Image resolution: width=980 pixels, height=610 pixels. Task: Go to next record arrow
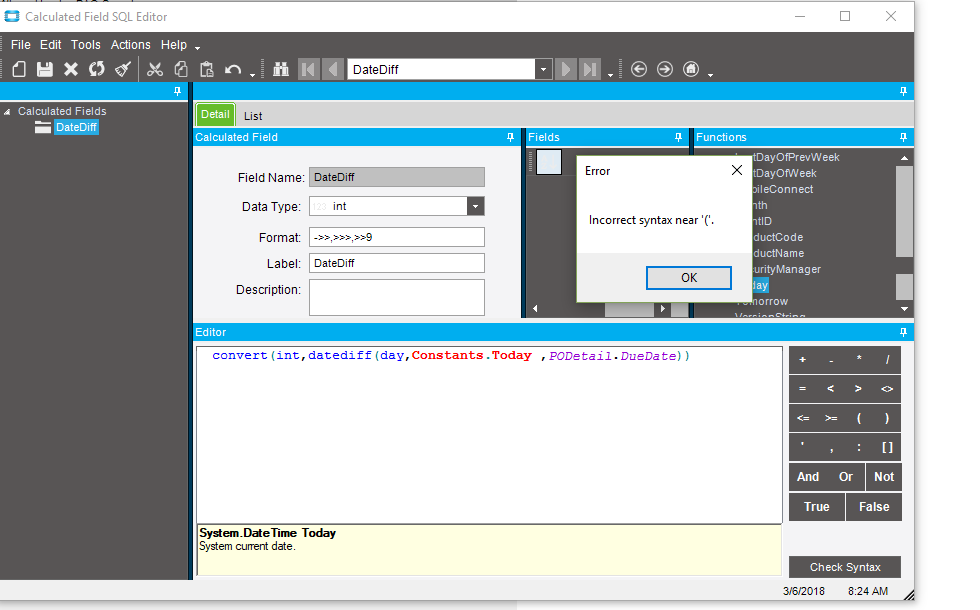(566, 69)
